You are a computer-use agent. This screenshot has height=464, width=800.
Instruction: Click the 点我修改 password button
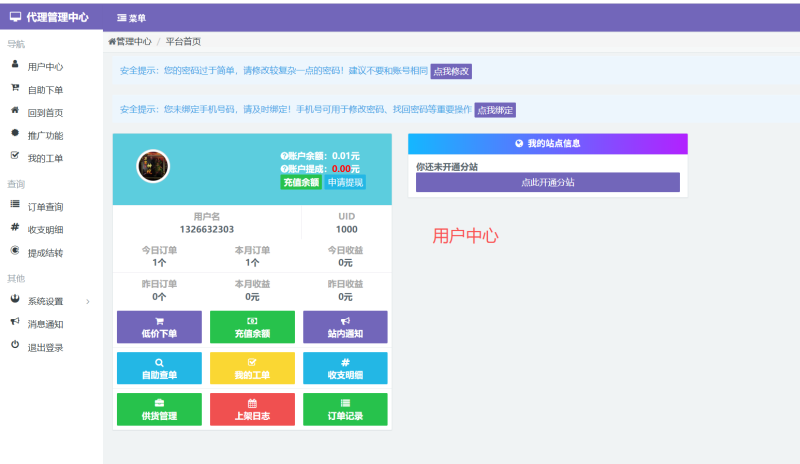pyautogui.click(x=451, y=71)
